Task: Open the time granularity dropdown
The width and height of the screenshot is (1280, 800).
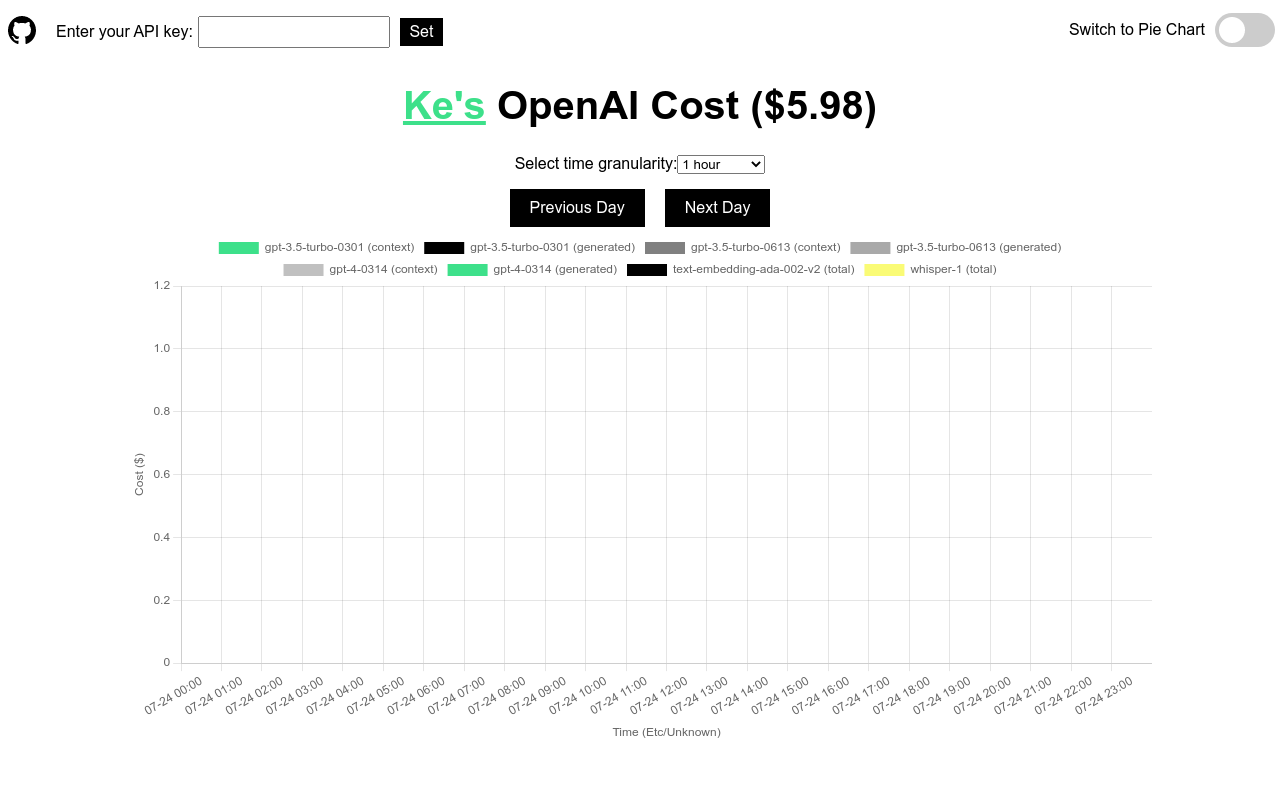Action: pos(721,164)
